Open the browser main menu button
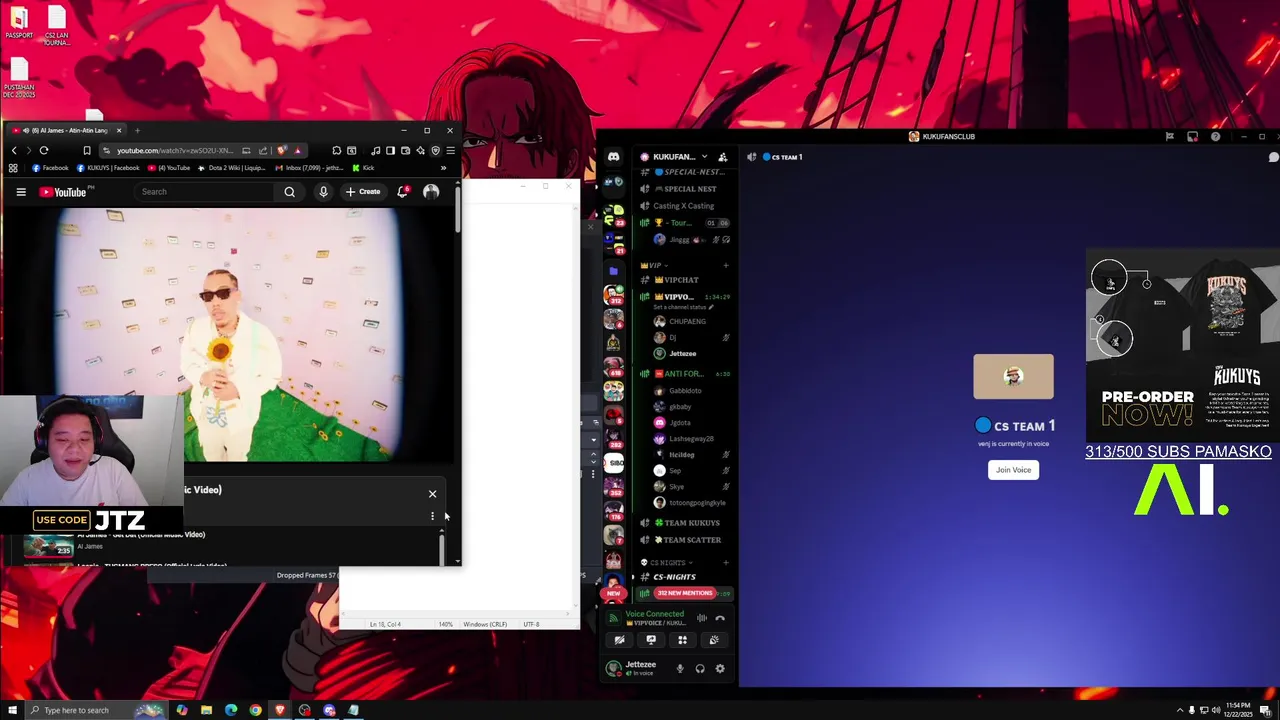 pyautogui.click(x=451, y=150)
